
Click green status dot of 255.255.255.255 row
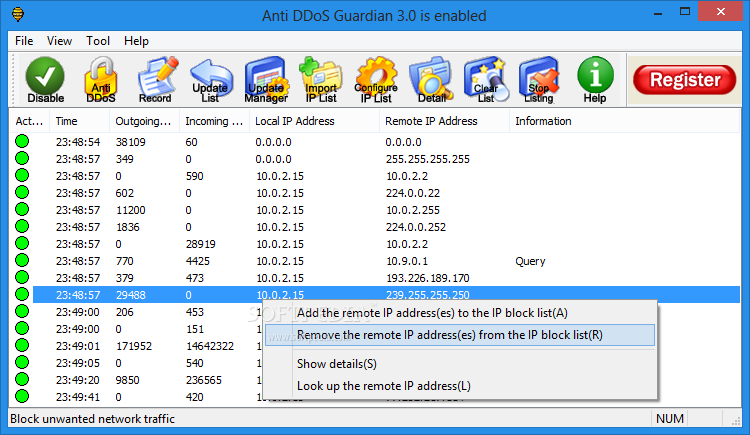[22, 158]
